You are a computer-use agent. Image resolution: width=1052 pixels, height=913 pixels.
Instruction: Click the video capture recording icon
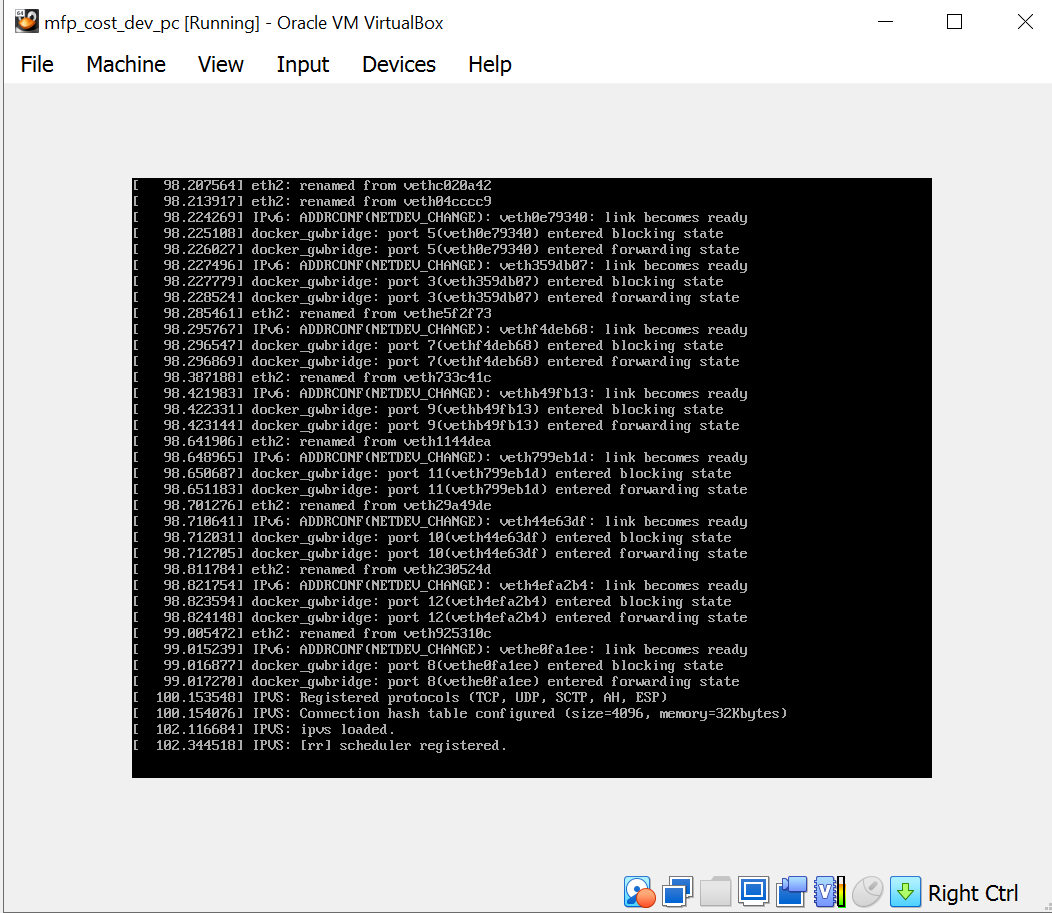tap(792, 892)
